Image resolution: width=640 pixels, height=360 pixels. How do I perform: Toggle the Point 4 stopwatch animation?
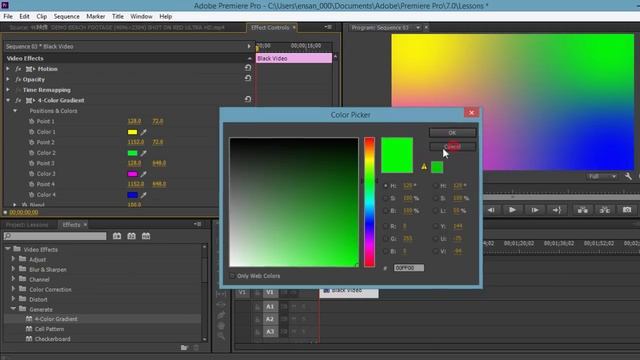(x=31, y=184)
